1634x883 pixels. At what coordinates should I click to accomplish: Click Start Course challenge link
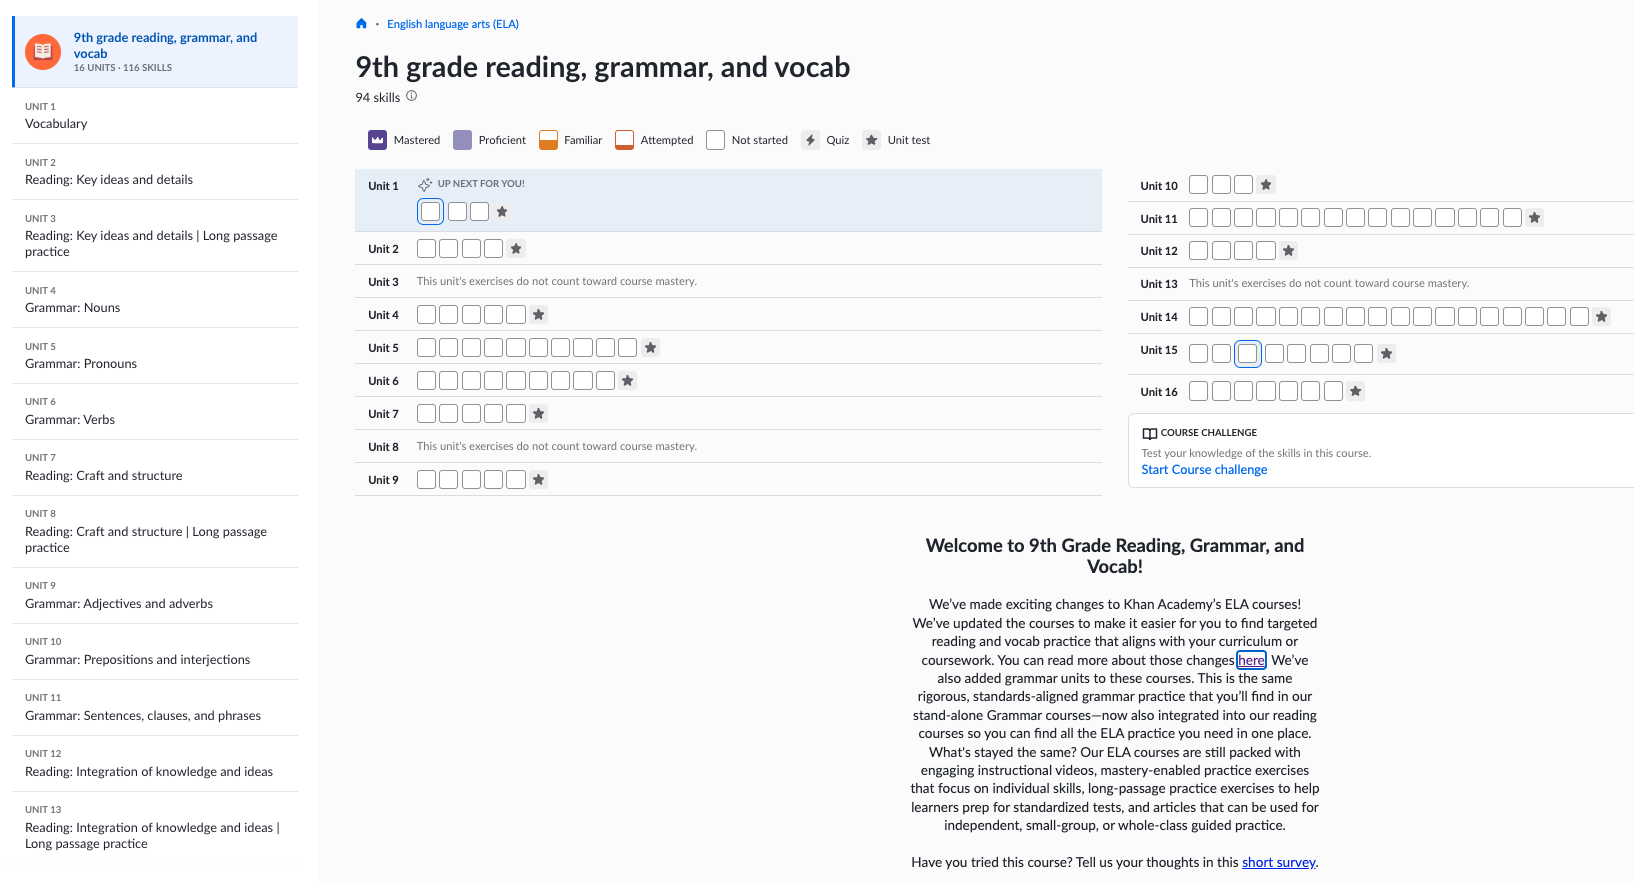point(1204,470)
